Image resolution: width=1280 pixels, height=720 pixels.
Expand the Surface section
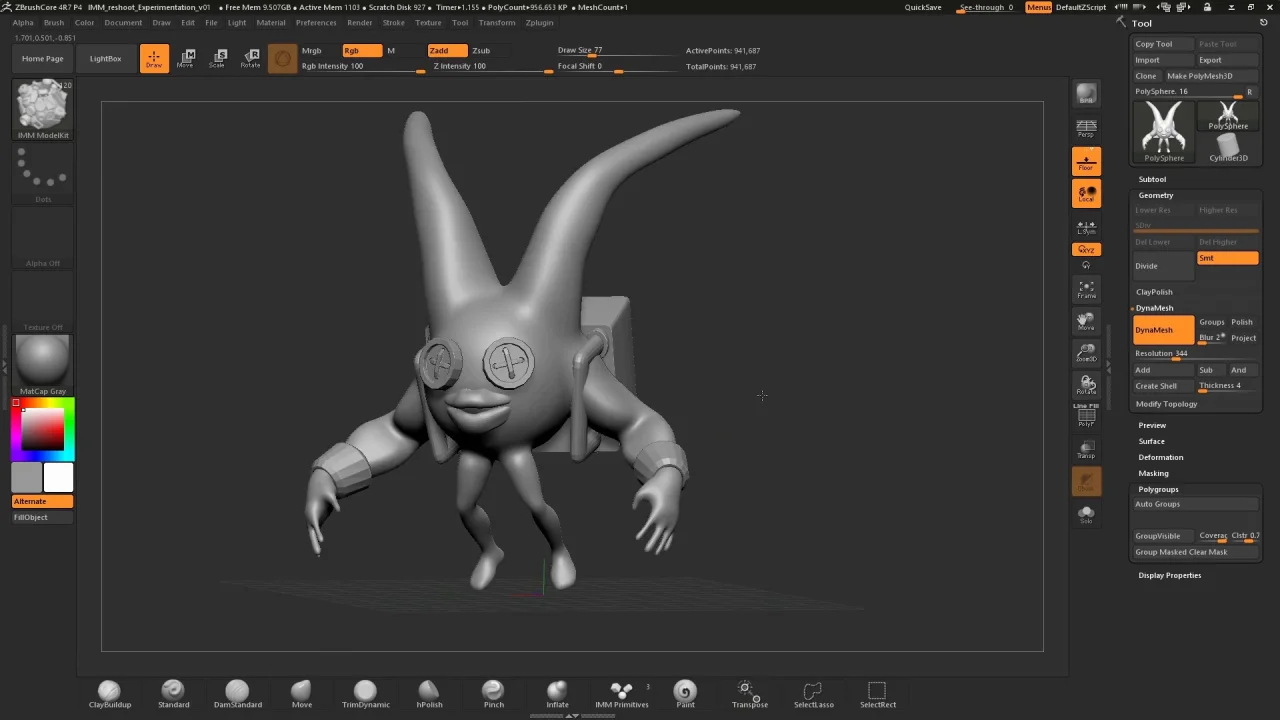point(1151,441)
